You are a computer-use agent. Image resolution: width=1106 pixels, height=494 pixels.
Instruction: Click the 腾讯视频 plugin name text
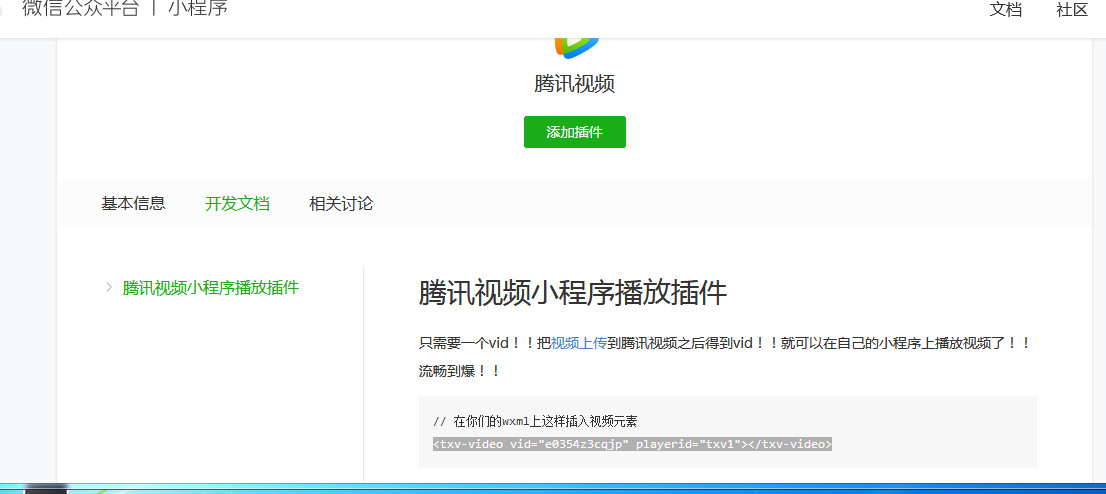(x=574, y=84)
